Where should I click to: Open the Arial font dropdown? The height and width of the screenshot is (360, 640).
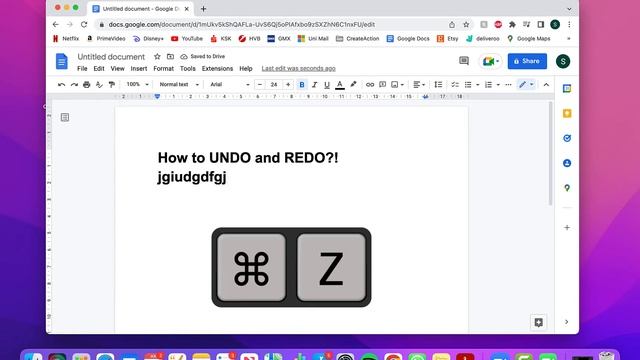pyautogui.click(x=230, y=84)
